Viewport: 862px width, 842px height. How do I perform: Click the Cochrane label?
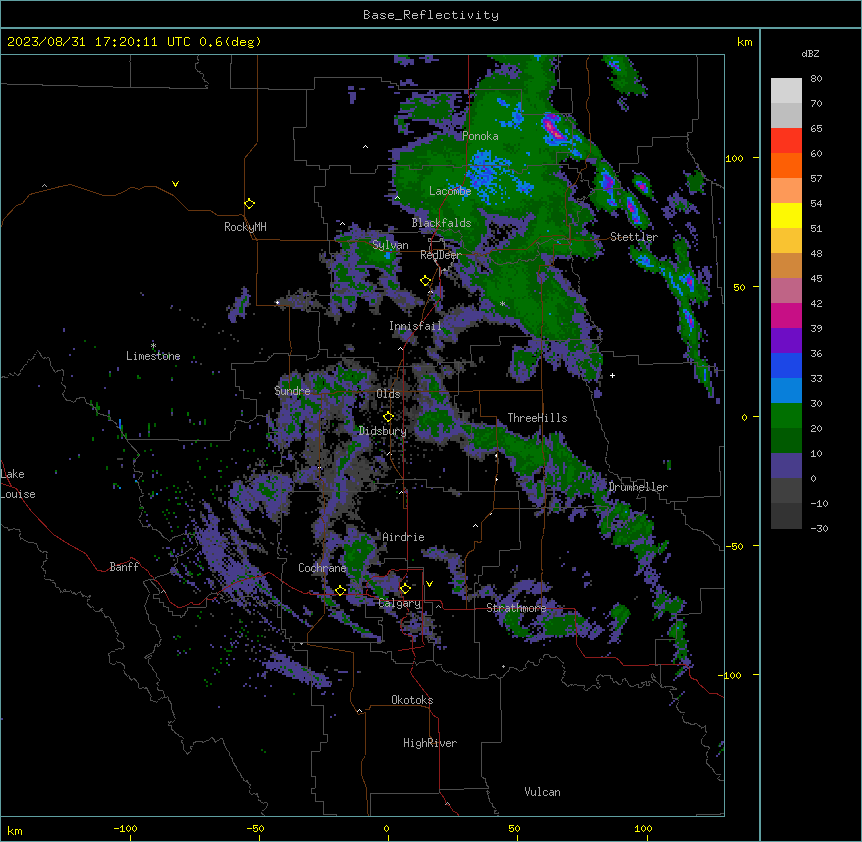point(322,568)
